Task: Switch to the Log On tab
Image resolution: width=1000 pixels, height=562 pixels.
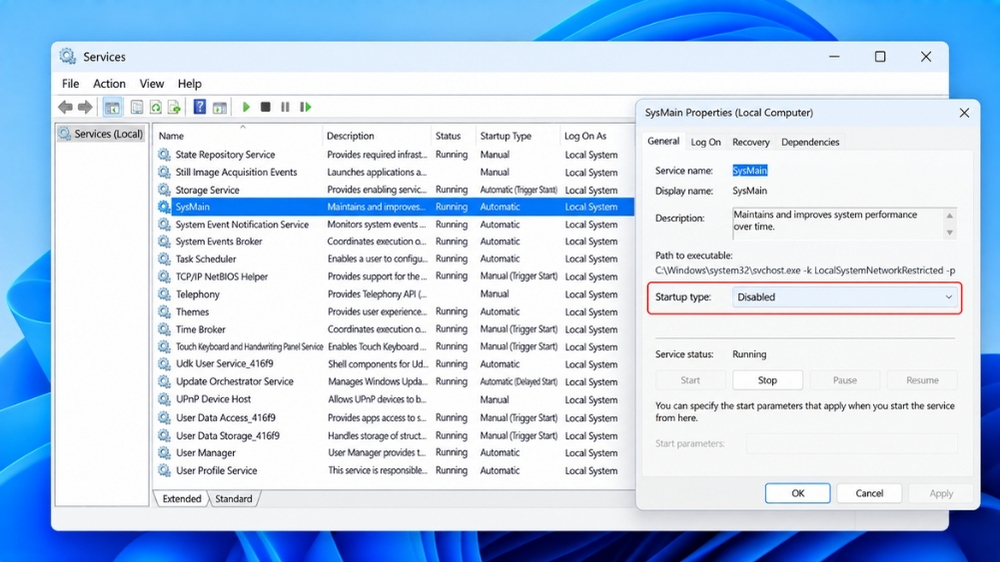Action: (x=706, y=142)
